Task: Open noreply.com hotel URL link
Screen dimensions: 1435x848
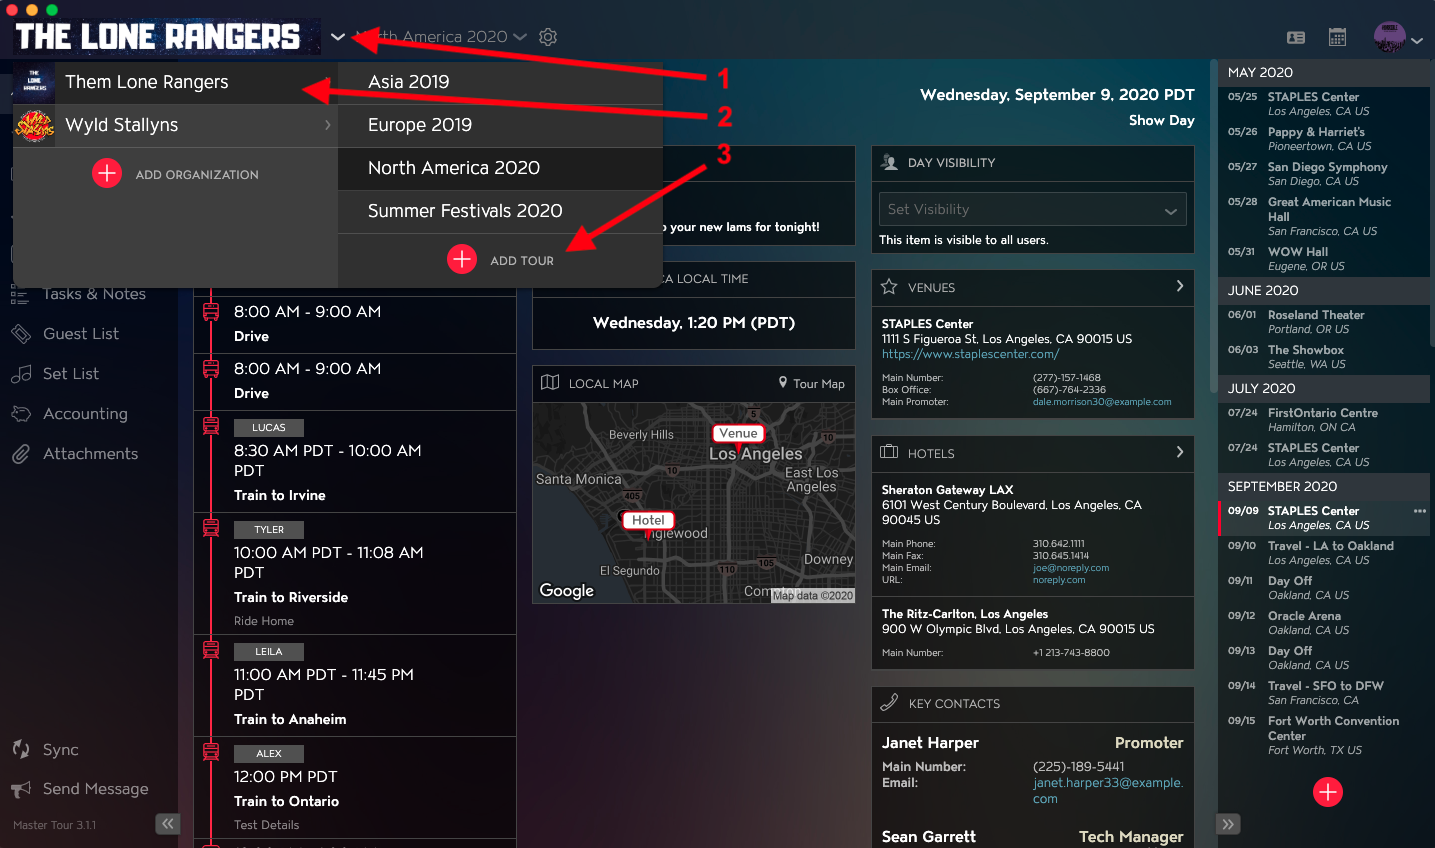Action: coord(1059,580)
